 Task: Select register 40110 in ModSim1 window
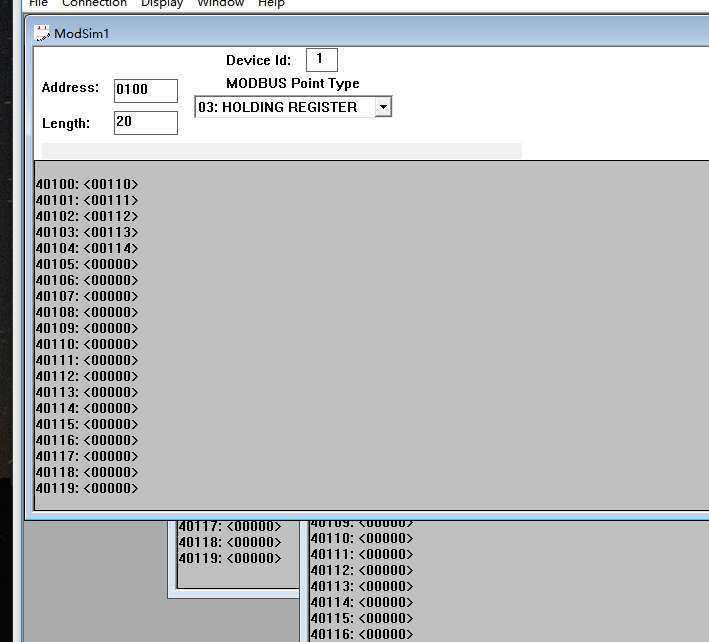[87, 344]
